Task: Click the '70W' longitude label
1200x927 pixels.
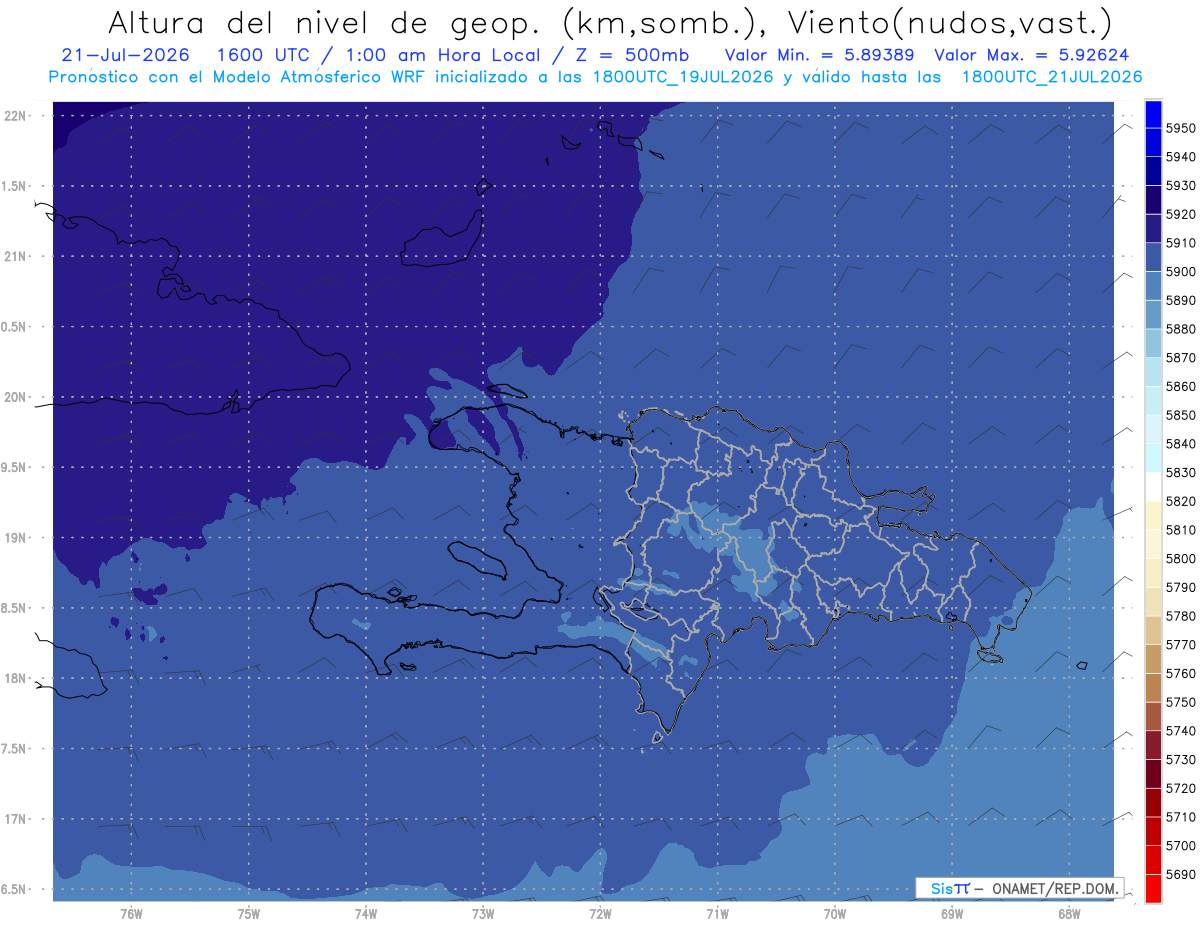Action: 835,914
